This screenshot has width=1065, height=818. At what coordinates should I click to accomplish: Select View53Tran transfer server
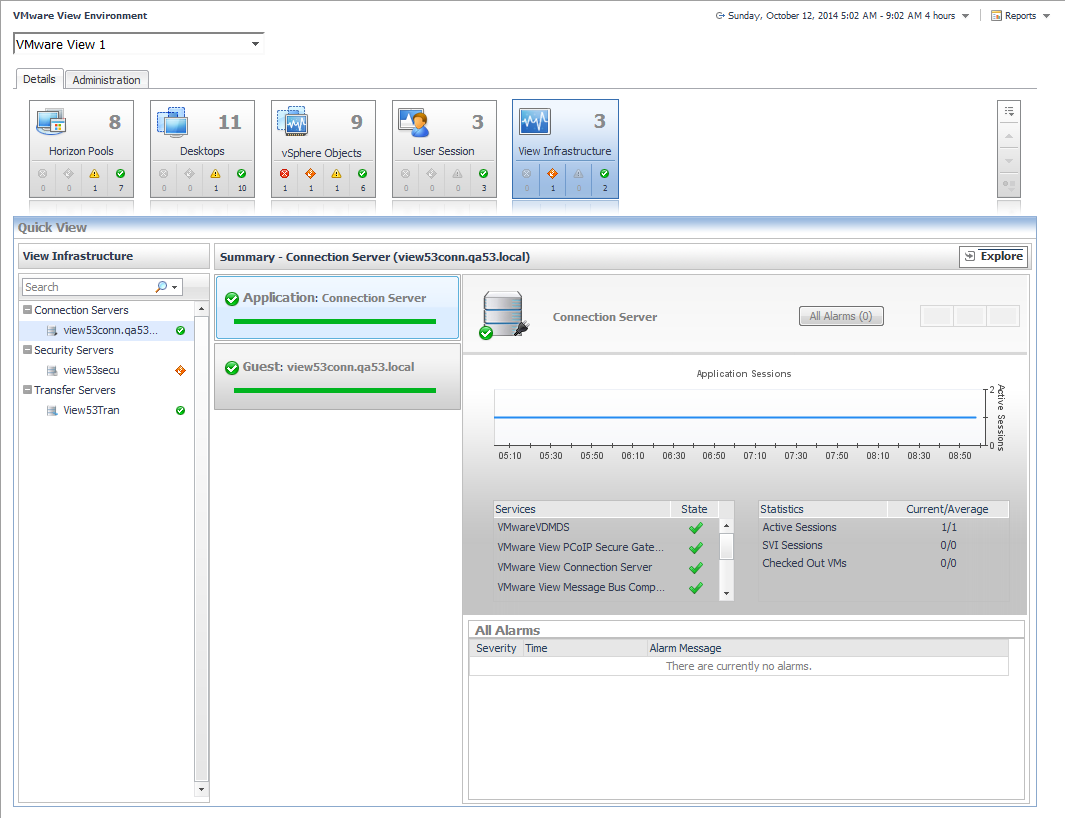[x=91, y=410]
